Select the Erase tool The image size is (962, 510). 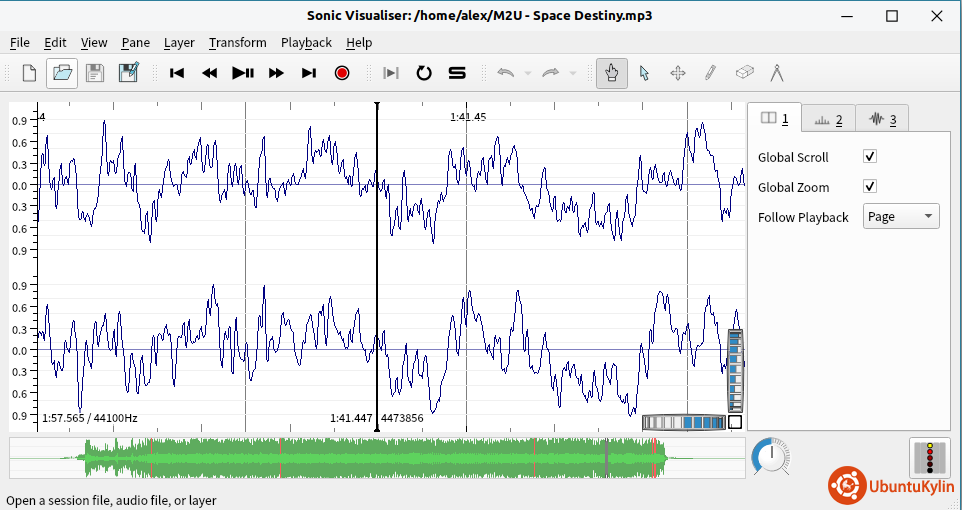pyautogui.click(x=743, y=73)
